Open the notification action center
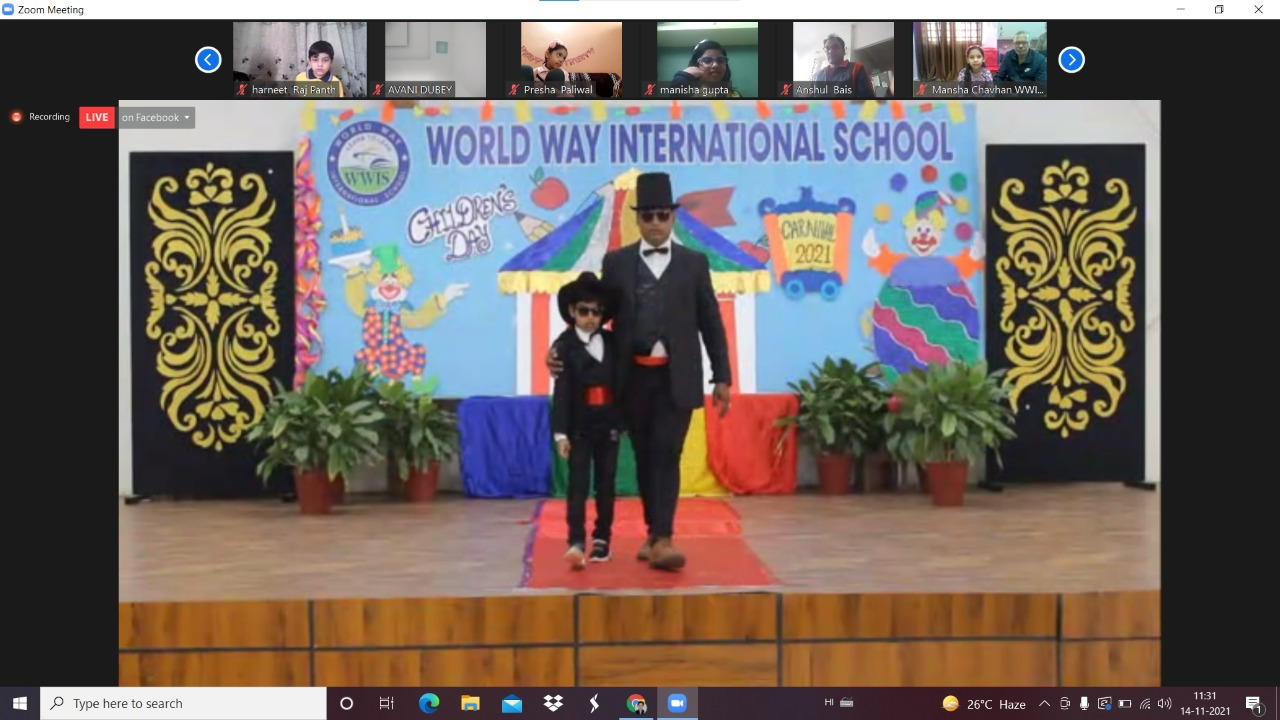 click(x=1253, y=703)
